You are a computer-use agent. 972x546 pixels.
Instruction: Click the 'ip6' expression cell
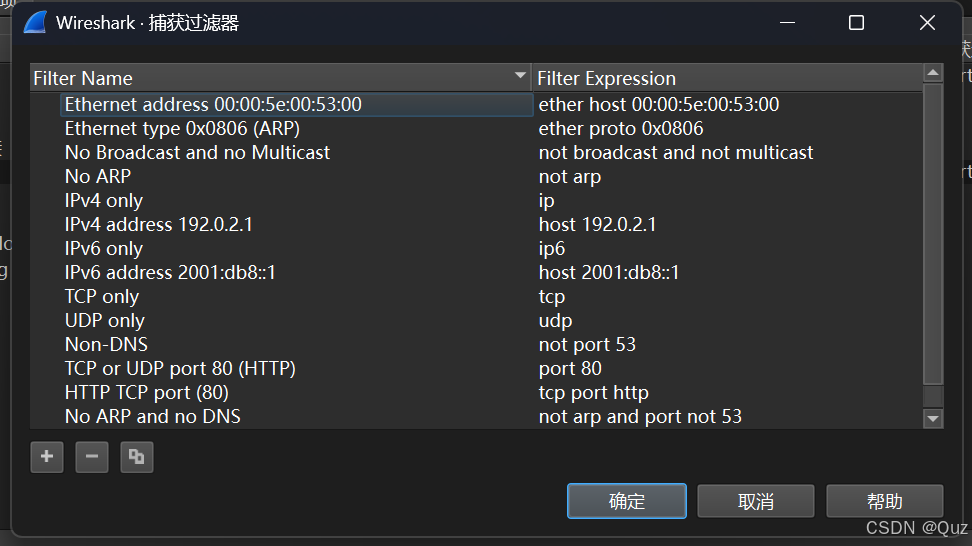552,249
